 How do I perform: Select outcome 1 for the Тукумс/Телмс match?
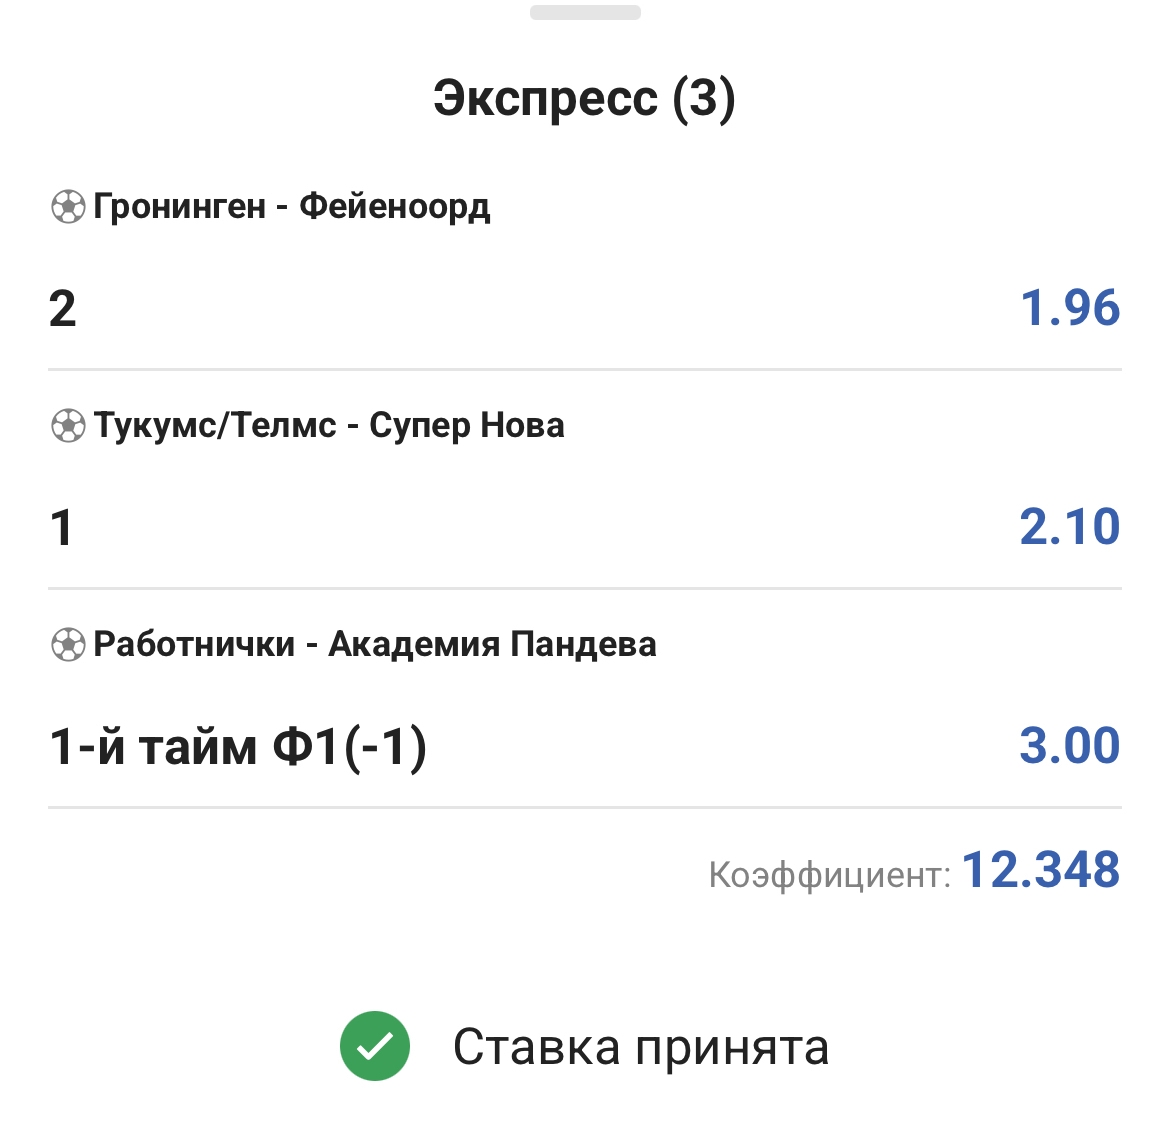click(62, 527)
